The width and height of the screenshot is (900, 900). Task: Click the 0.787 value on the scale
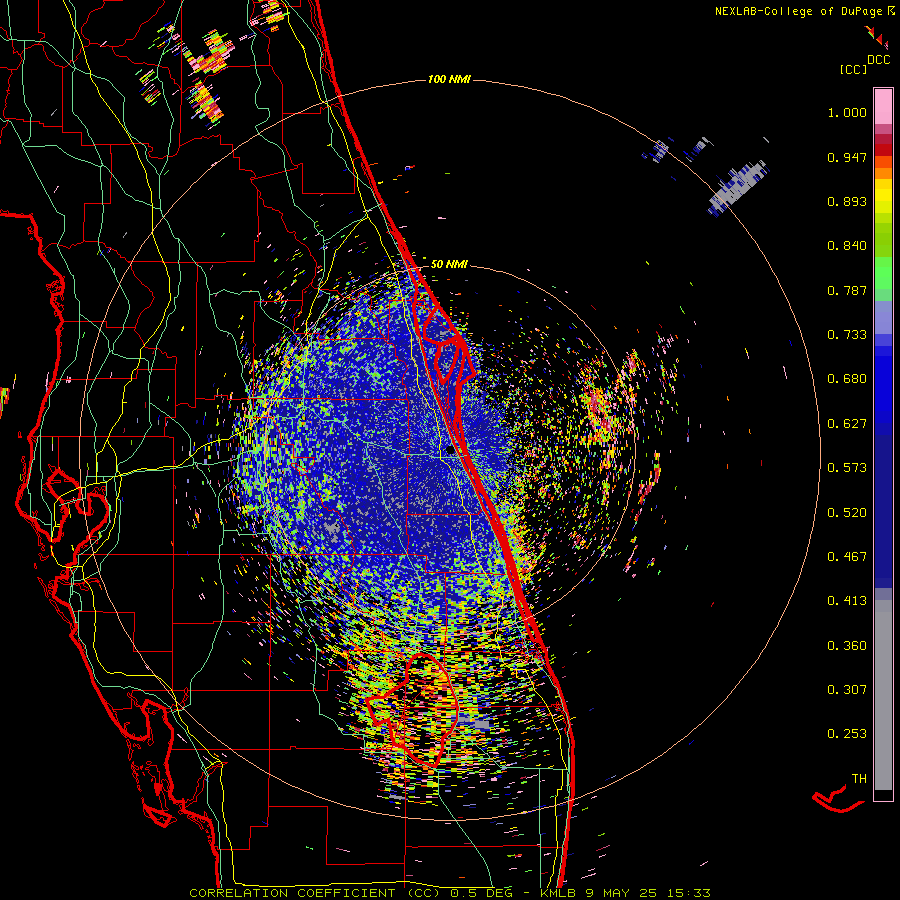pyautogui.click(x=847, y=290)
